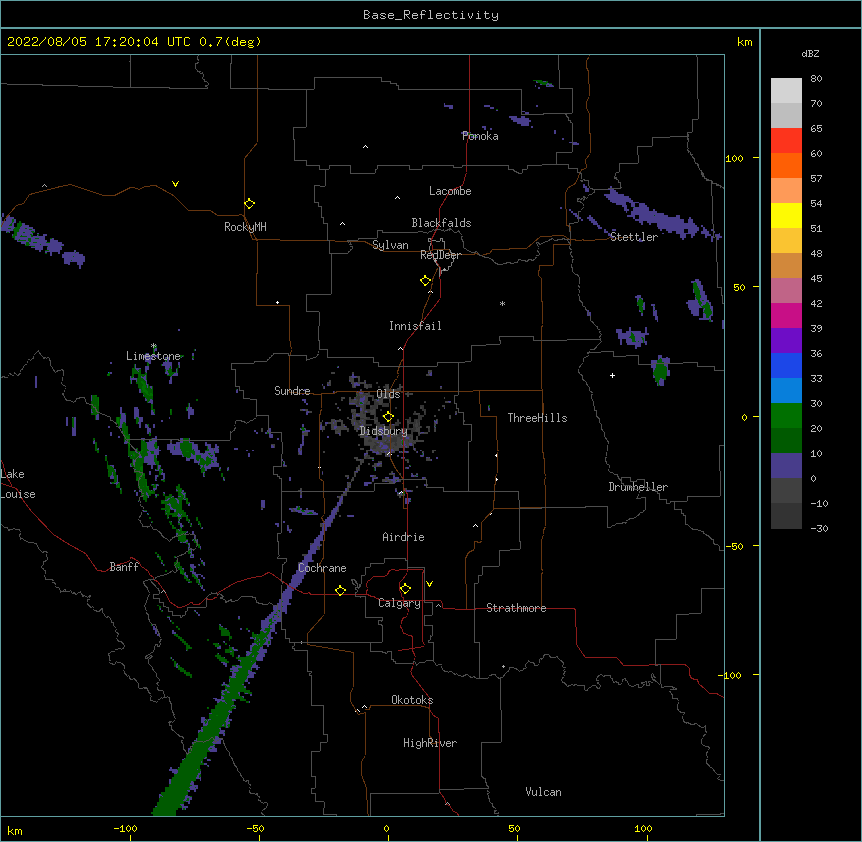The width and height of the screenshot is (862, 842).
Task: Click the Ponoka label on the map
Action: pyautogui.click(x=480, y=136)
